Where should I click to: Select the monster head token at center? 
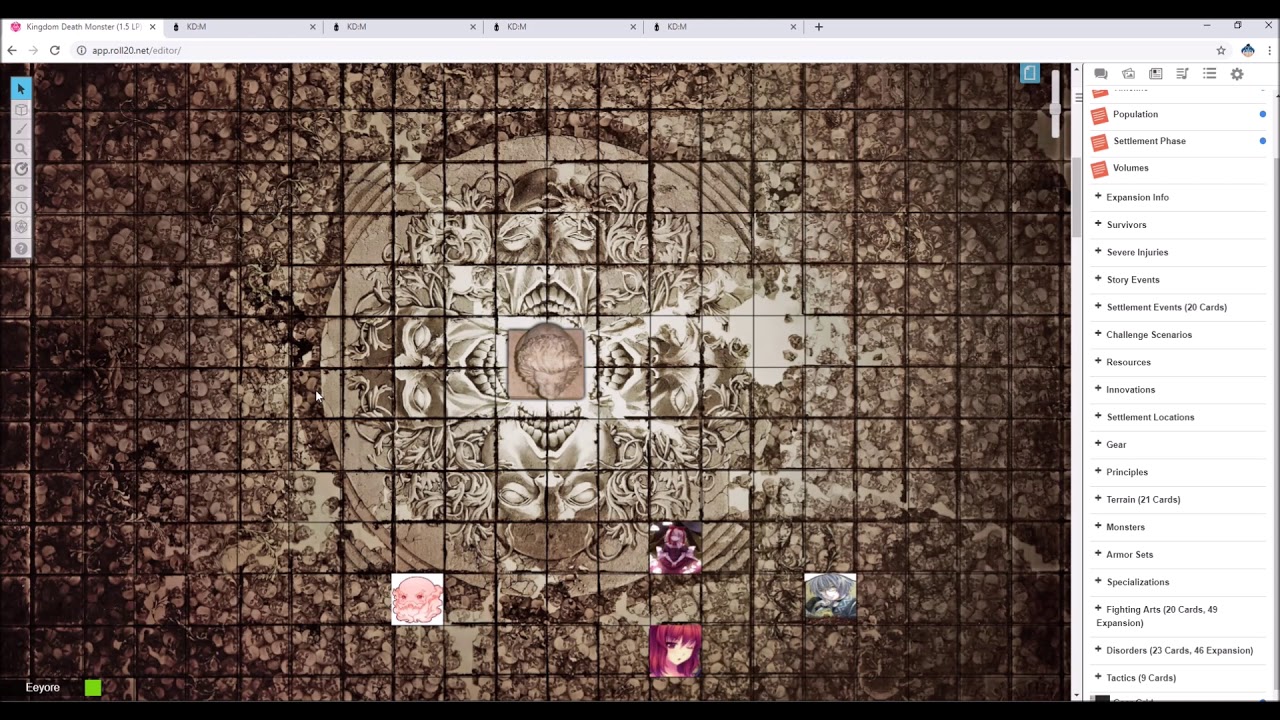546,361
